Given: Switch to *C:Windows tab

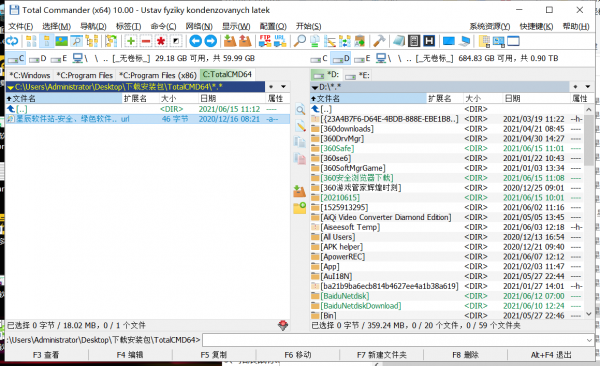Looking at the screenshot, I should (x=30, y=75).
